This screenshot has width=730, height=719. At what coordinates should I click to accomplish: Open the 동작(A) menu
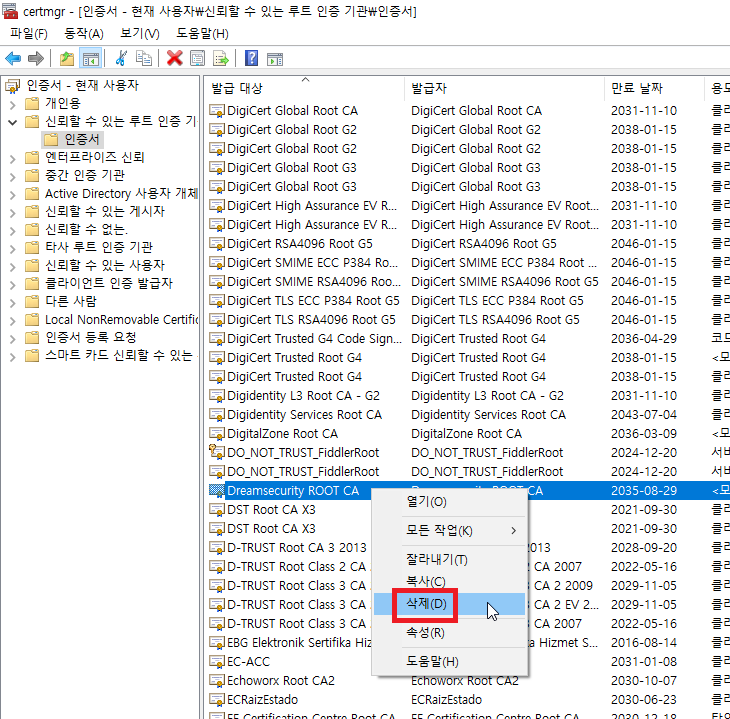click(x=84, y=34)
